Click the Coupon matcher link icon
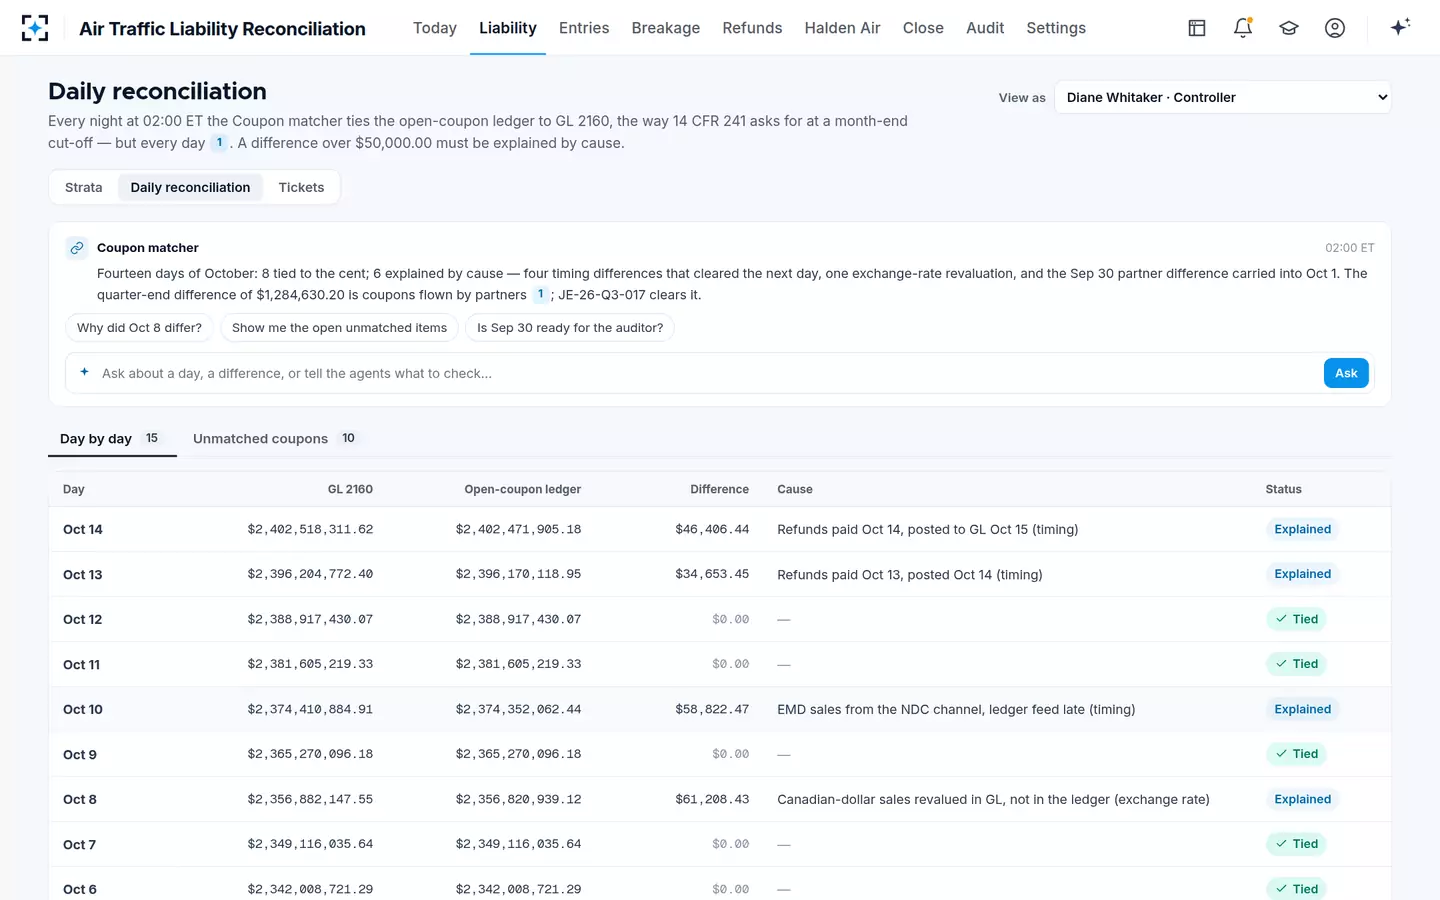The height and width of the screenshot is (900, 1440). pos(77,248)
